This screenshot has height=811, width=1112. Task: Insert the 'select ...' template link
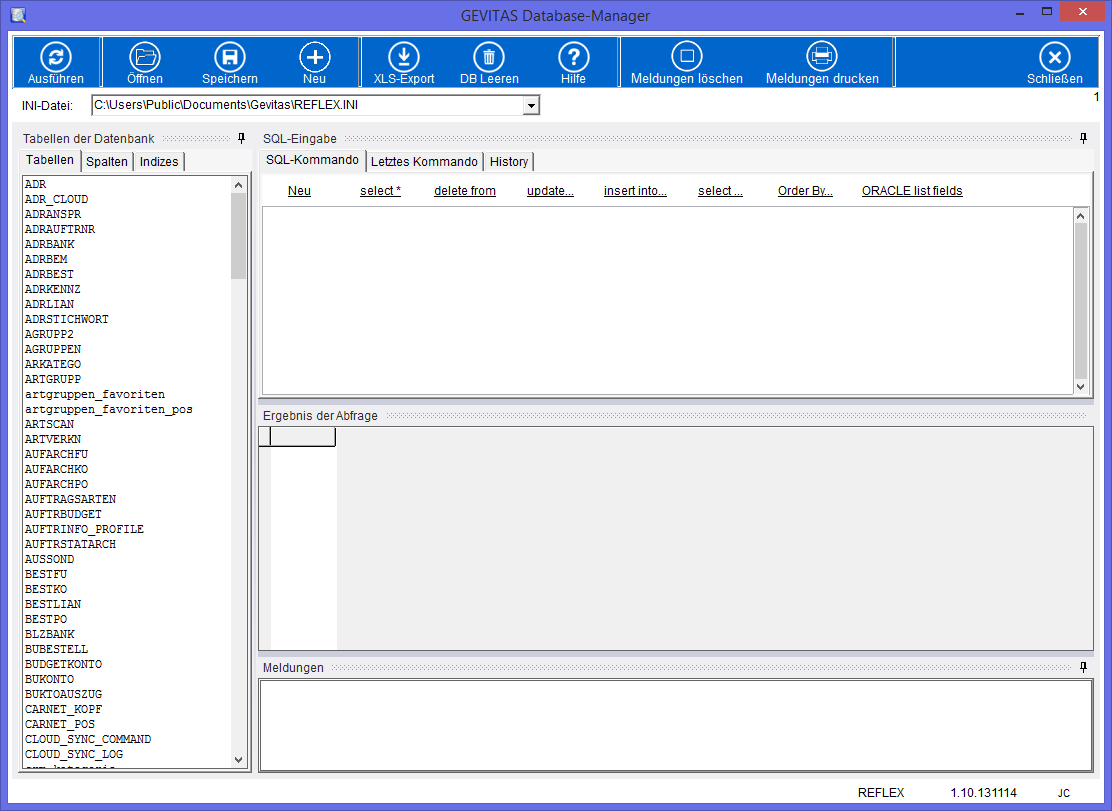coord(721,191)
